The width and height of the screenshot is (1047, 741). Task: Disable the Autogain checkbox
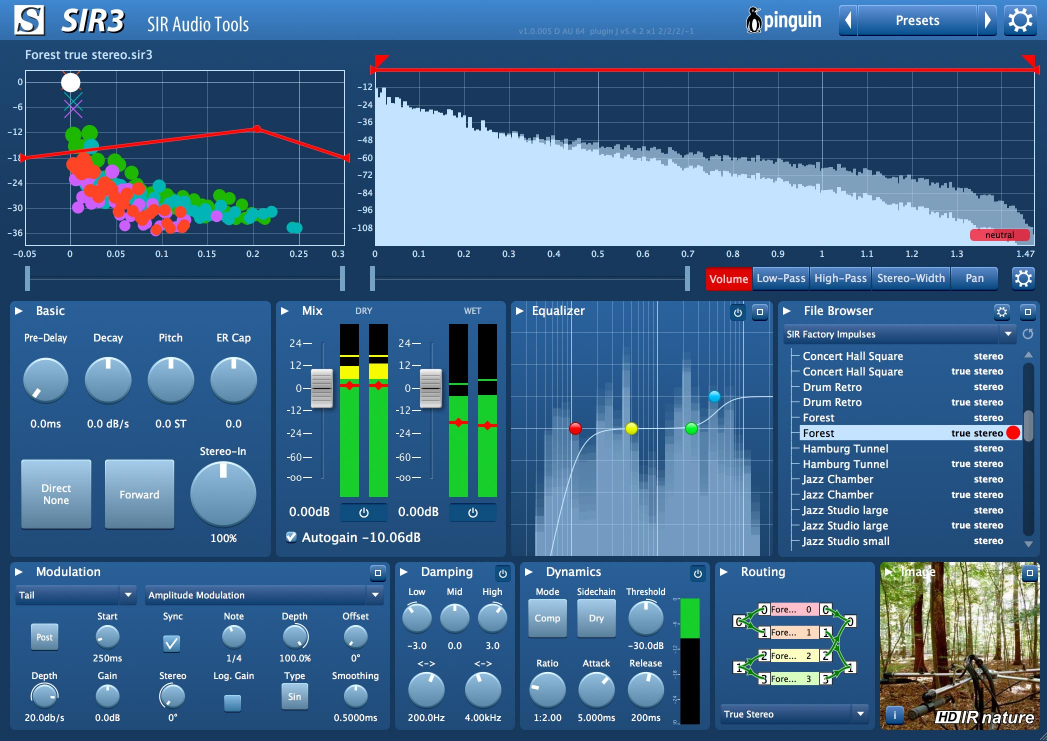291,537
